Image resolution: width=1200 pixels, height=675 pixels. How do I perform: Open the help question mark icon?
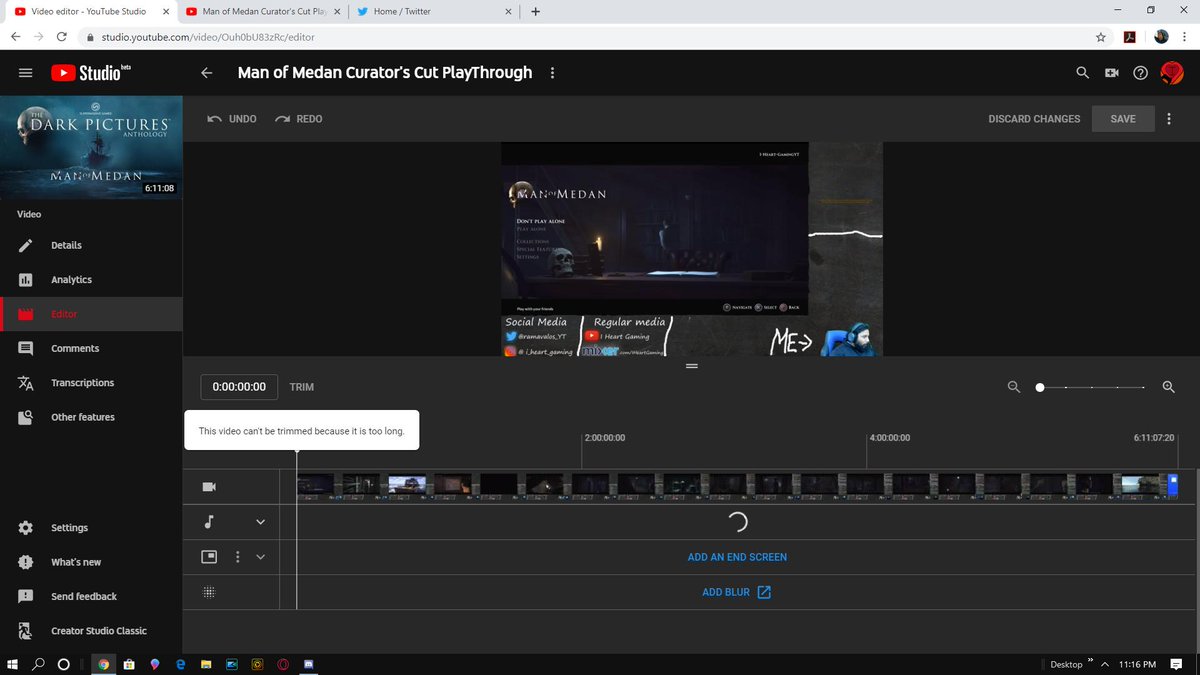coord(1140,73)
